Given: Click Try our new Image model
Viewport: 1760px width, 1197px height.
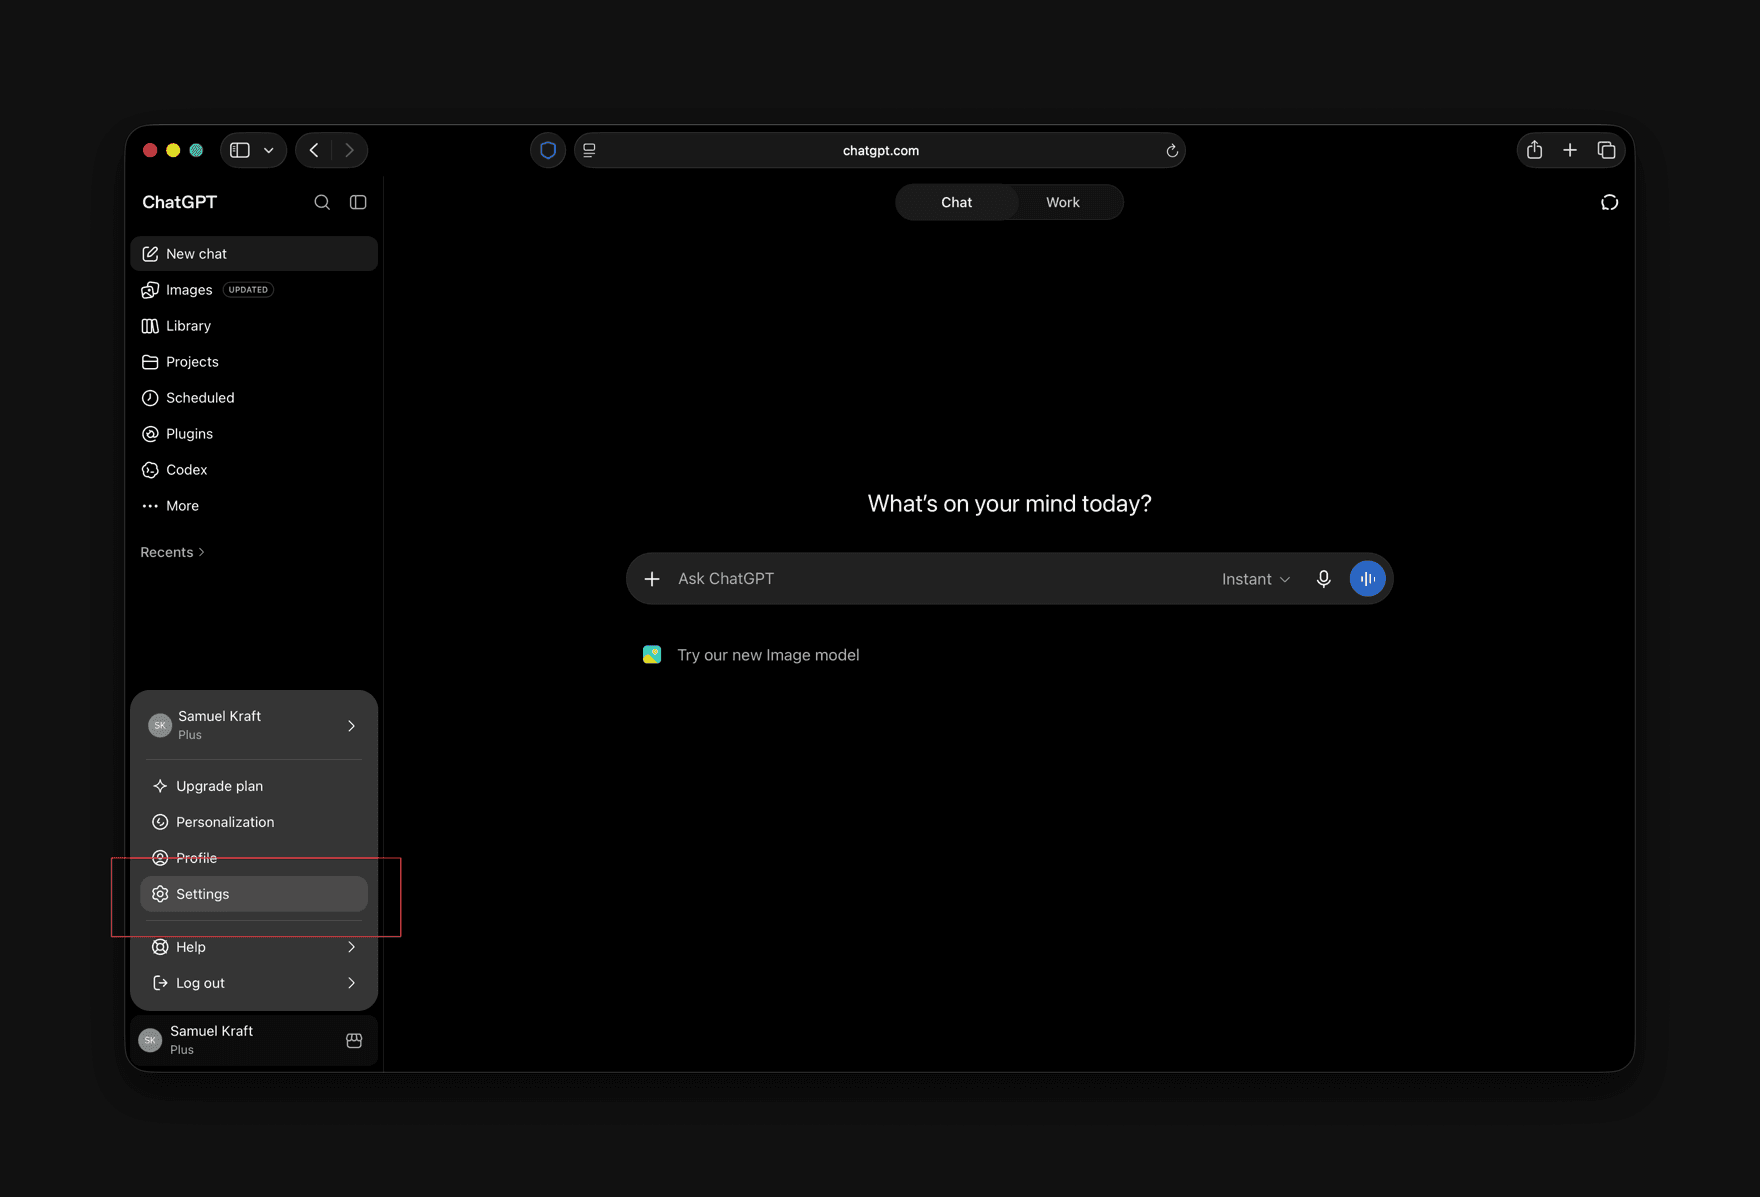Looking at the screenshot, I should pos(768,655).
